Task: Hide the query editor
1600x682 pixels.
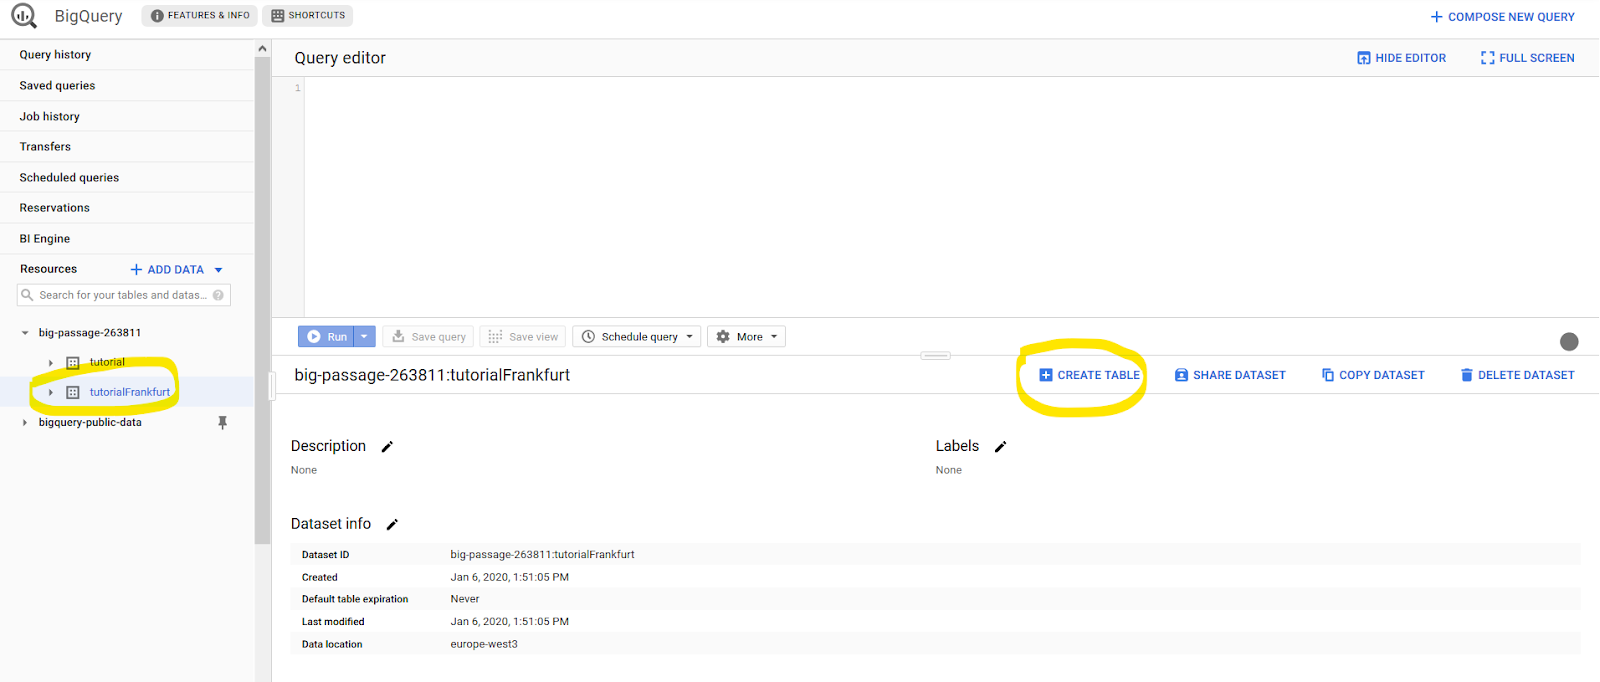Action: click(x=1401, y=58)
